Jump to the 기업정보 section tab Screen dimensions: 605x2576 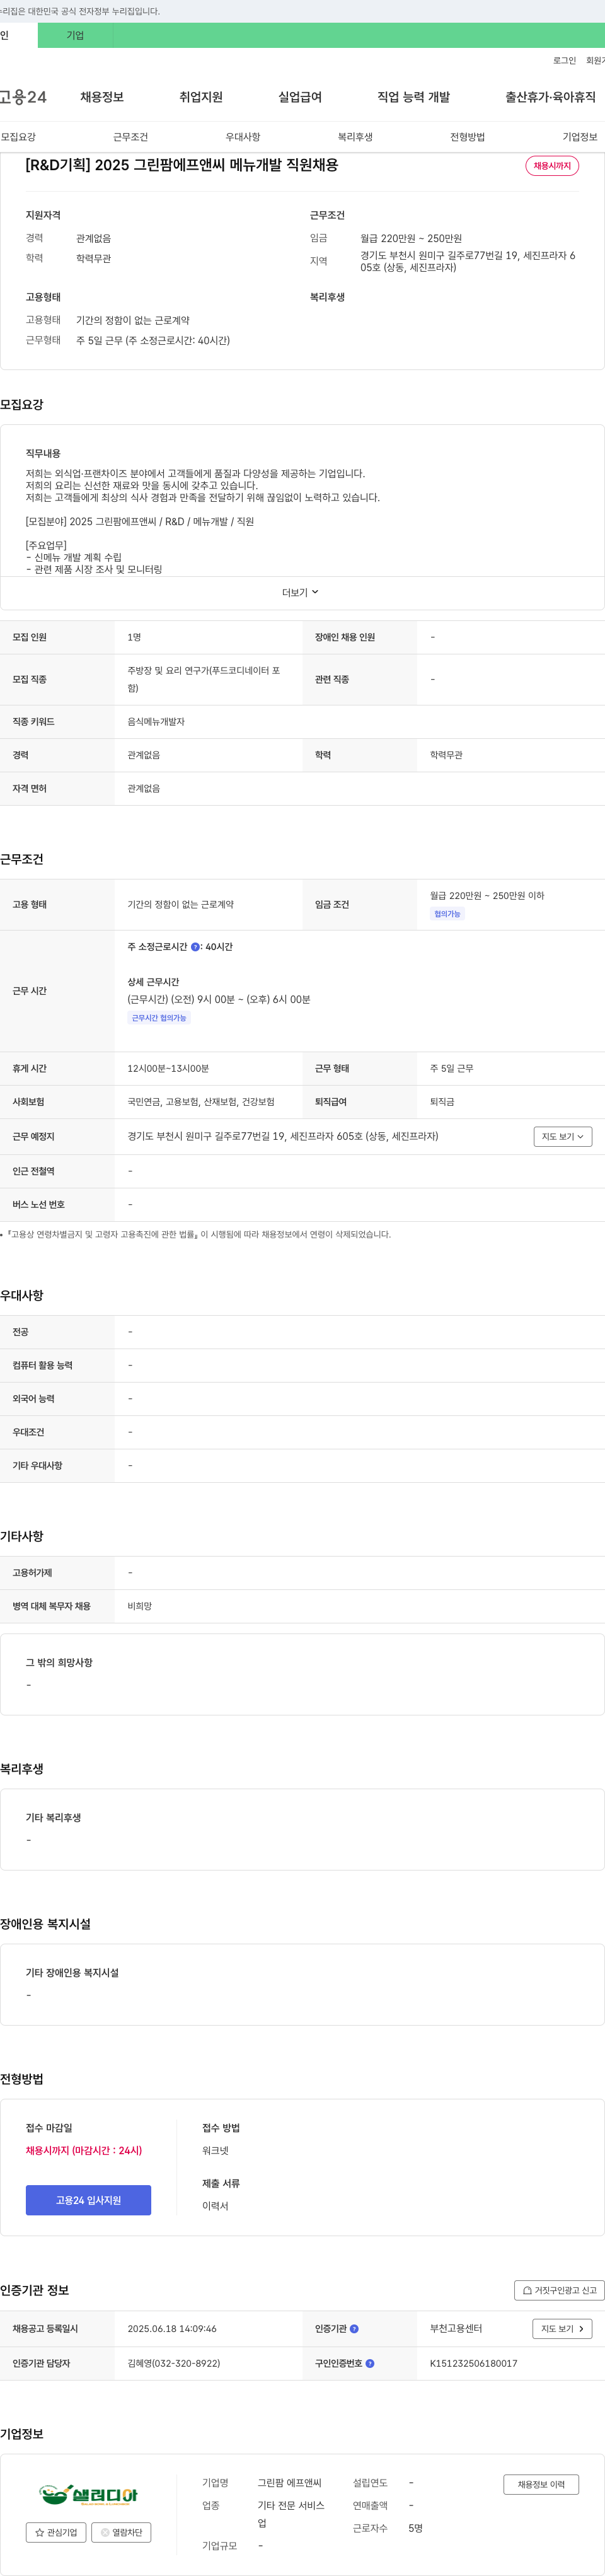pyautogui.click(x=580, y=137)
